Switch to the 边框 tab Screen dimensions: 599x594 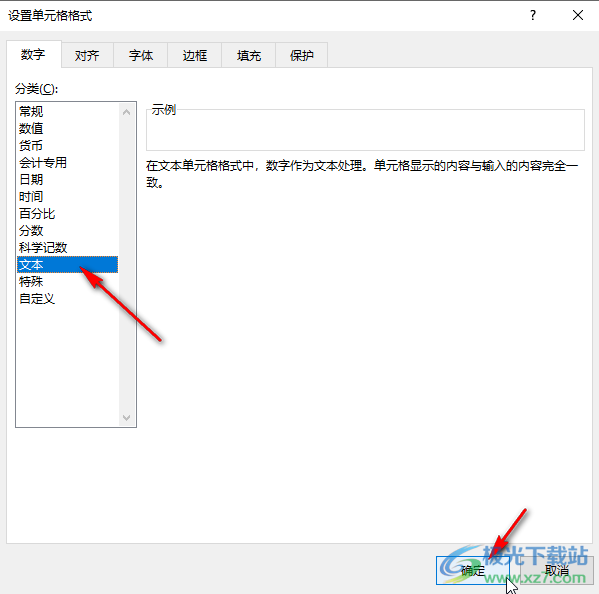click(x=194, y=56)
